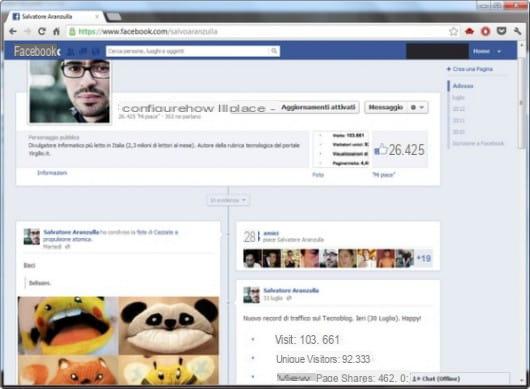
Task: Open the Chat (offline) bar
Action: (460, 379)
